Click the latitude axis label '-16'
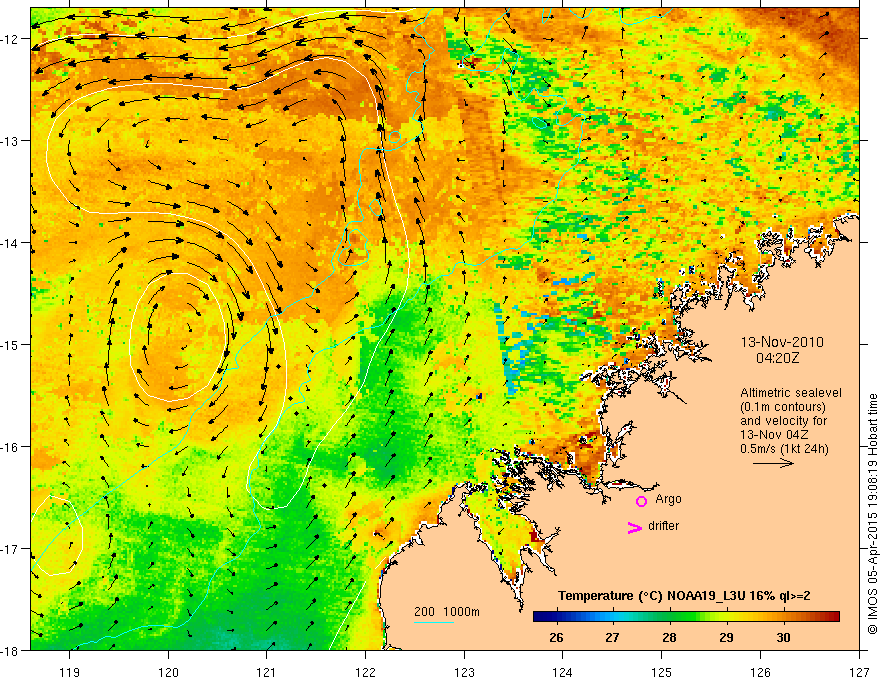The width and height of the screenshot is (880, 680). tap(10, 447)
